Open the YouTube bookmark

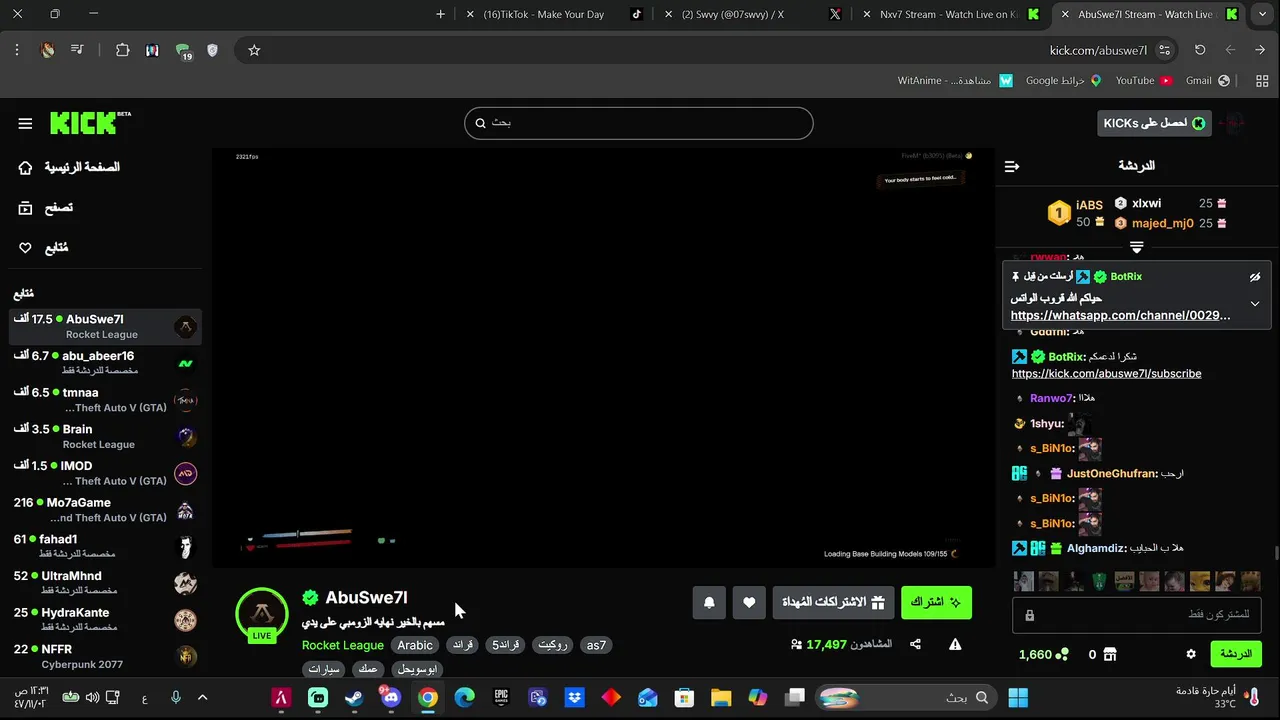tap(1143, 80)
